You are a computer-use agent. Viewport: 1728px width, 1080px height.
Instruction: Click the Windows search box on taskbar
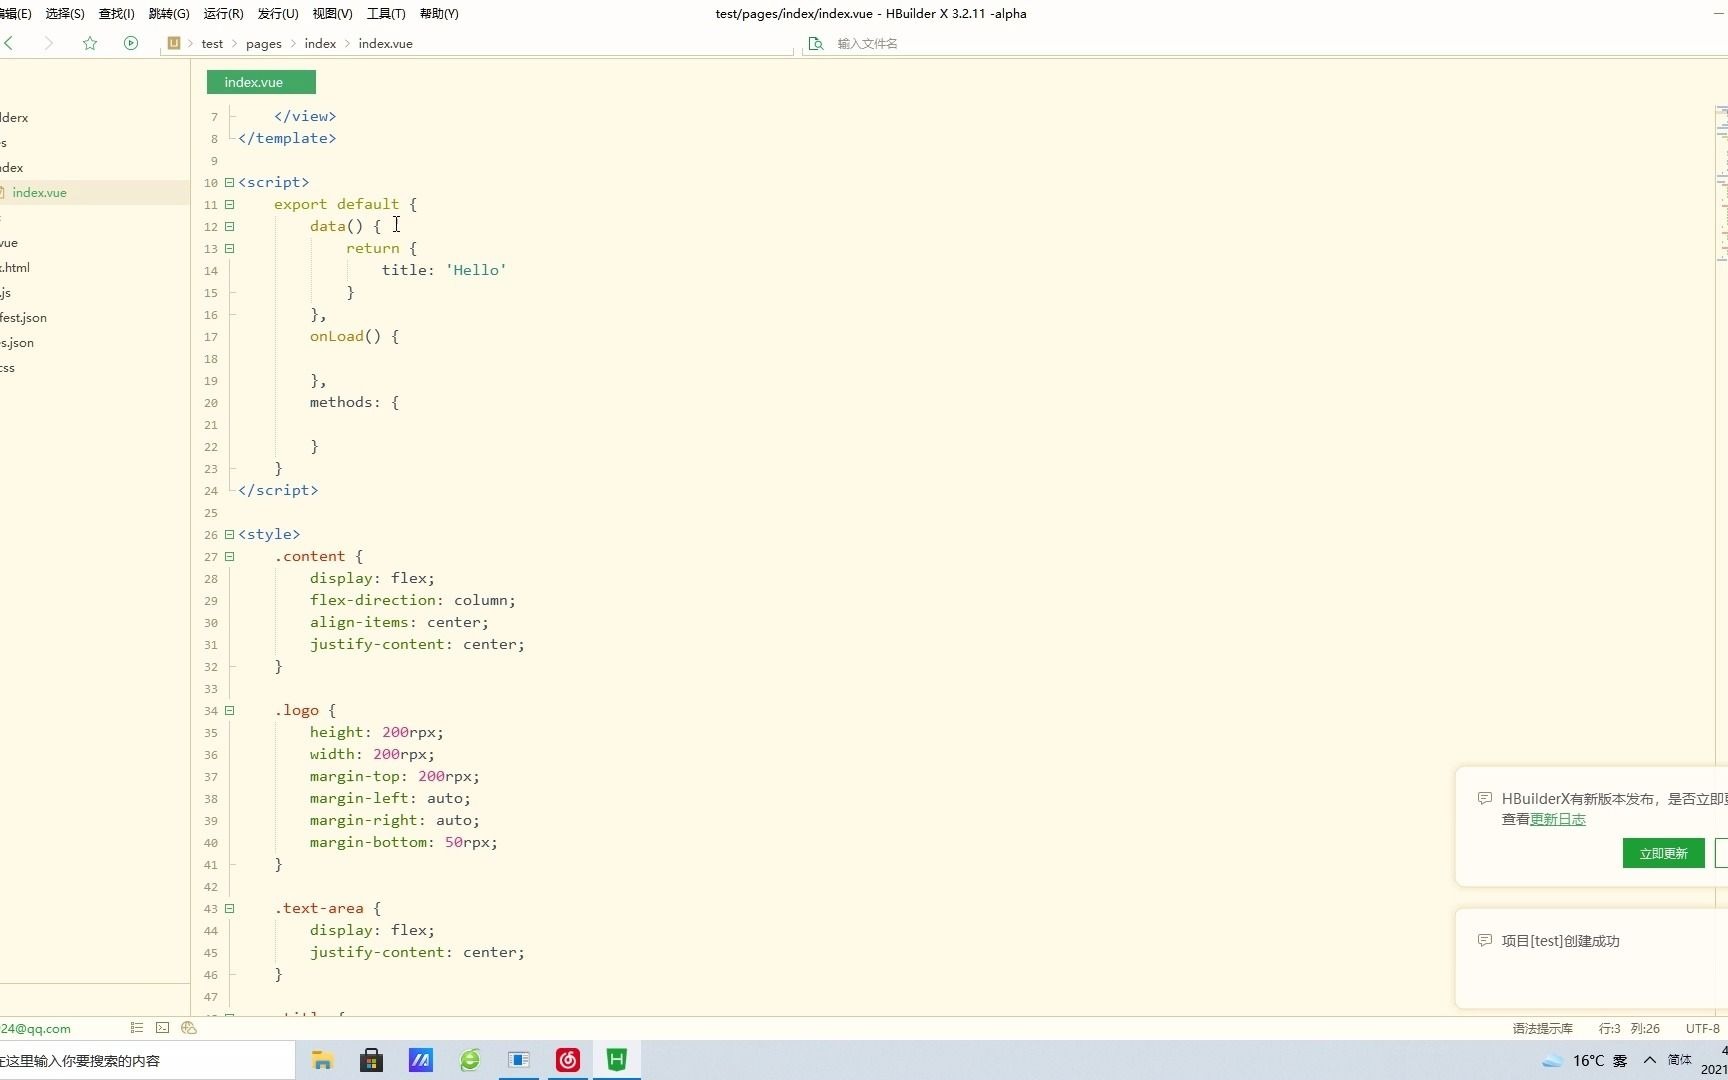pos(147,1060)
